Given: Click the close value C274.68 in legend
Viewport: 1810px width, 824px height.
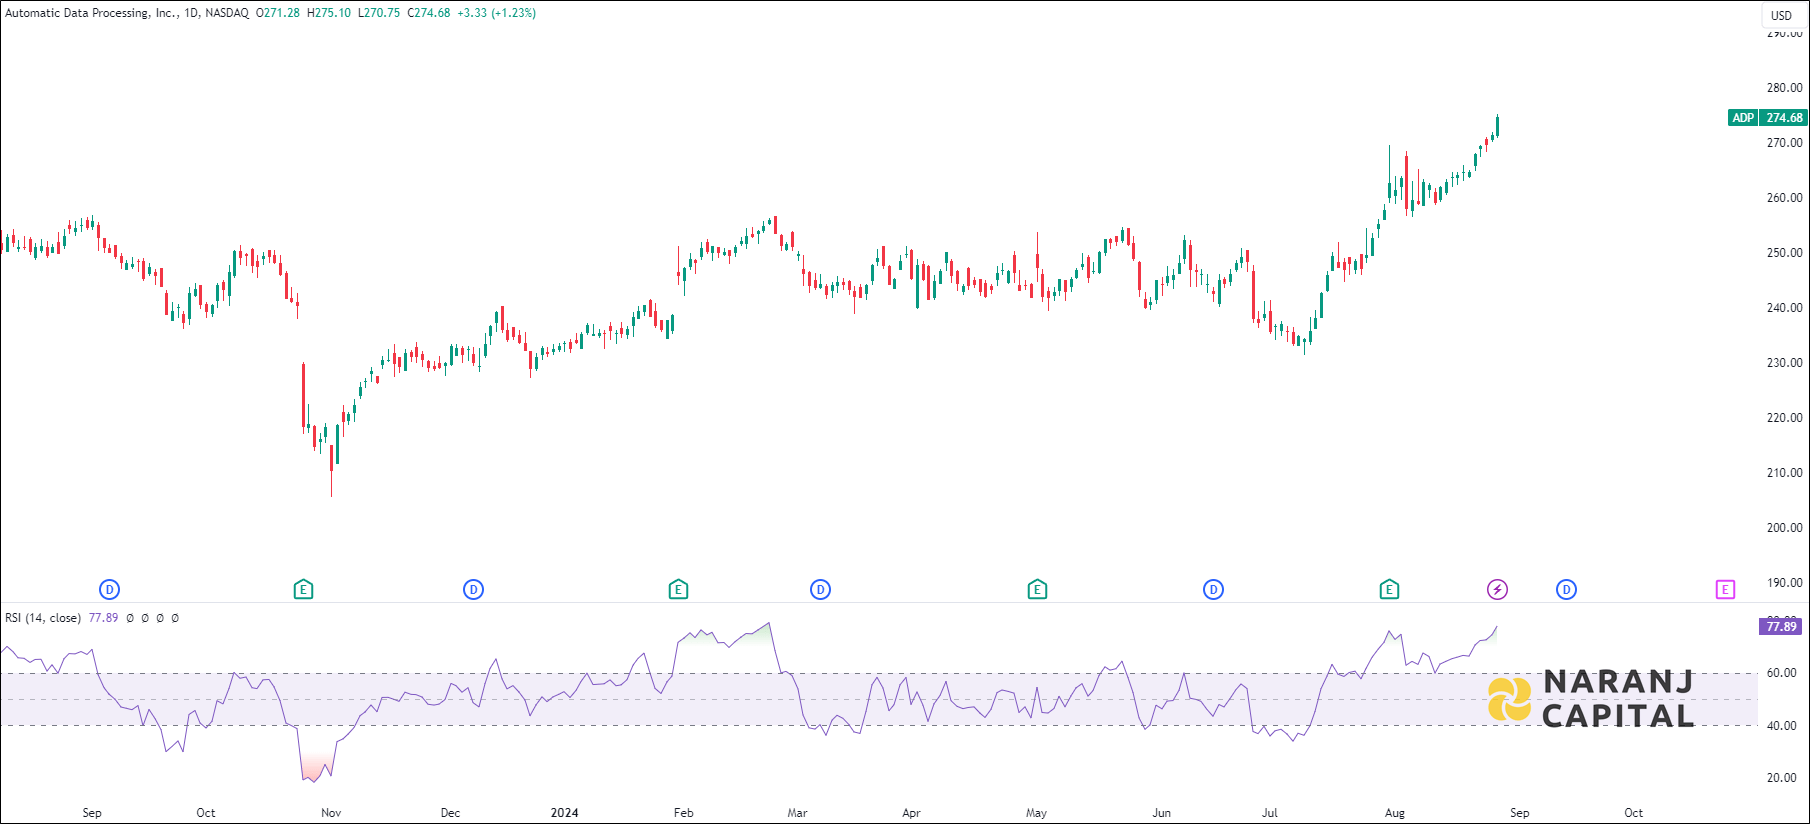Looking at the screenshot, I should tap(429, 13).
